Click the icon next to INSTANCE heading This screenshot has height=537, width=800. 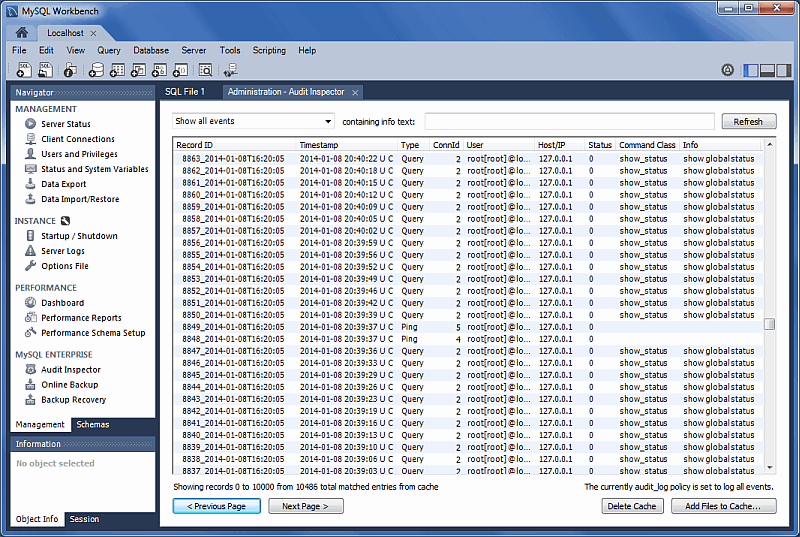(65, 221)
